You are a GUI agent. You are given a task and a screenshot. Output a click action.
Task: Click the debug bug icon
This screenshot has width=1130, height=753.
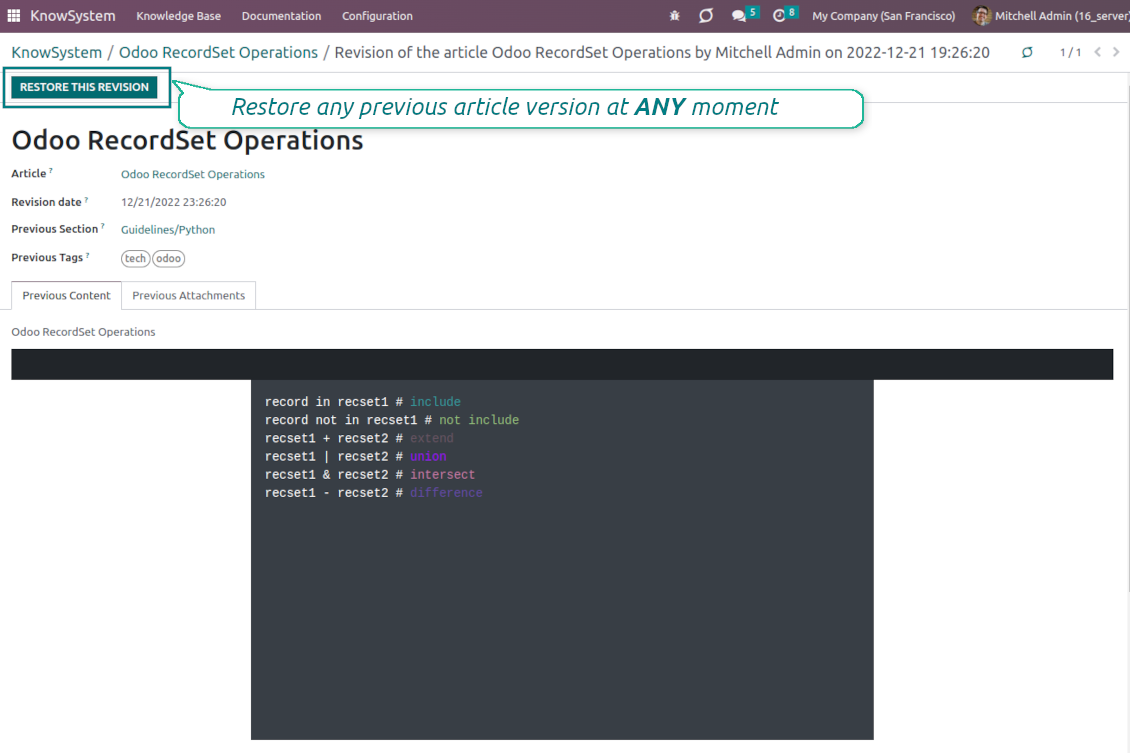point(675,16)
